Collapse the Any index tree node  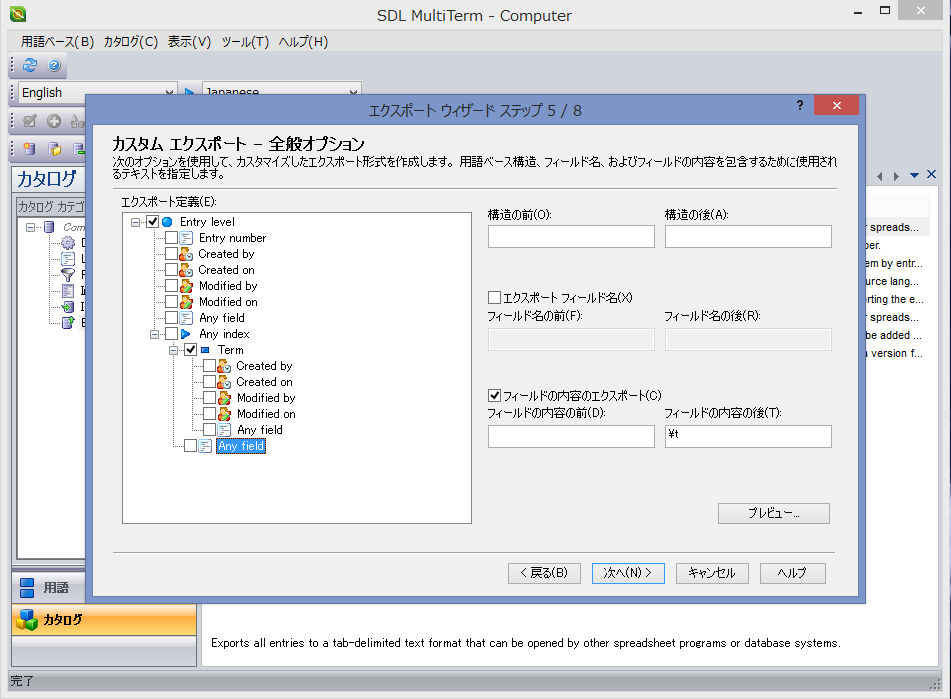pyautogui.click(x=155, y=334)
